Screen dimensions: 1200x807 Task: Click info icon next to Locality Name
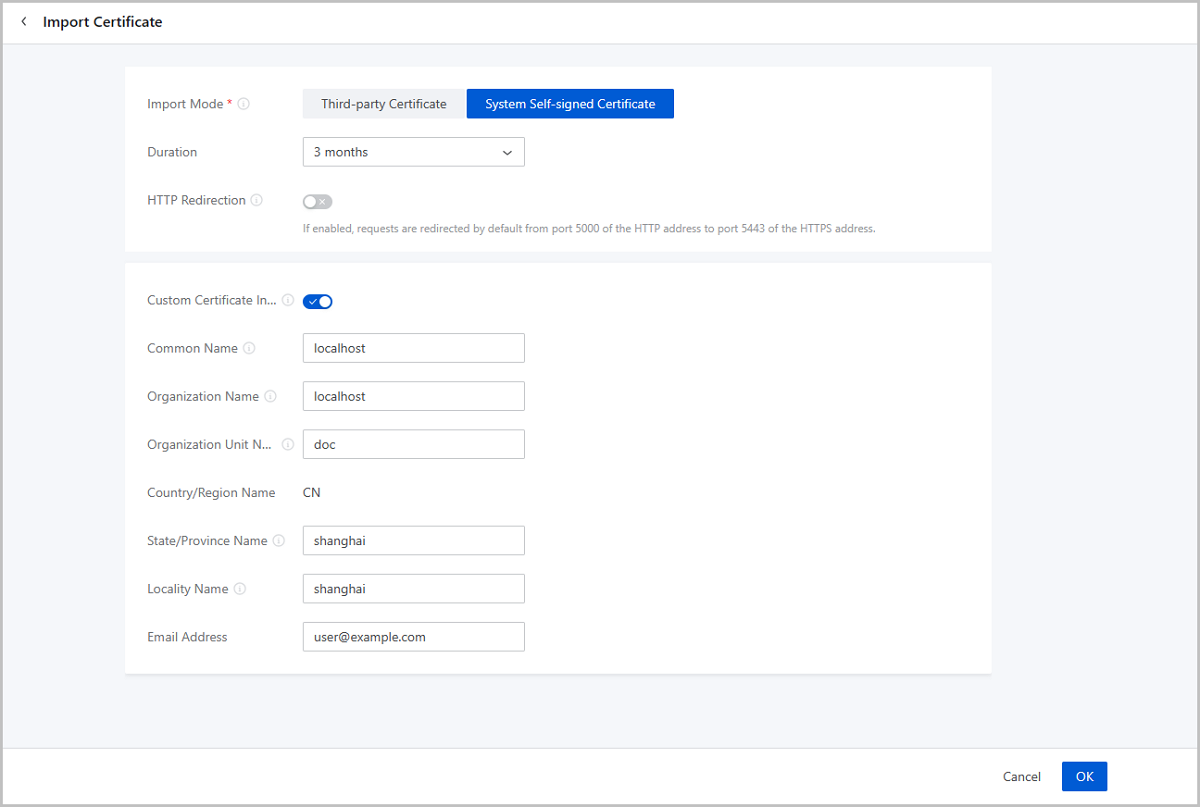[240, 589]
